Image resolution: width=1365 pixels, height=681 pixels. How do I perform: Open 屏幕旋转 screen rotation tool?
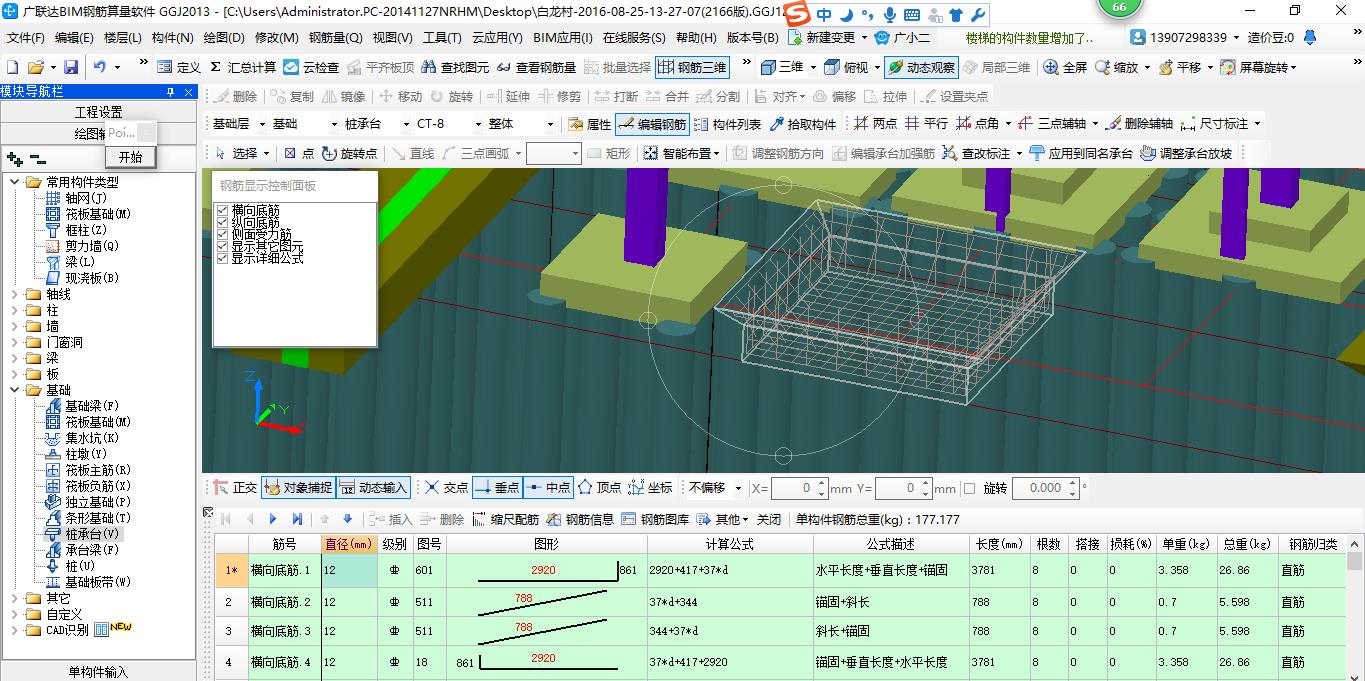coord(1254,67)
